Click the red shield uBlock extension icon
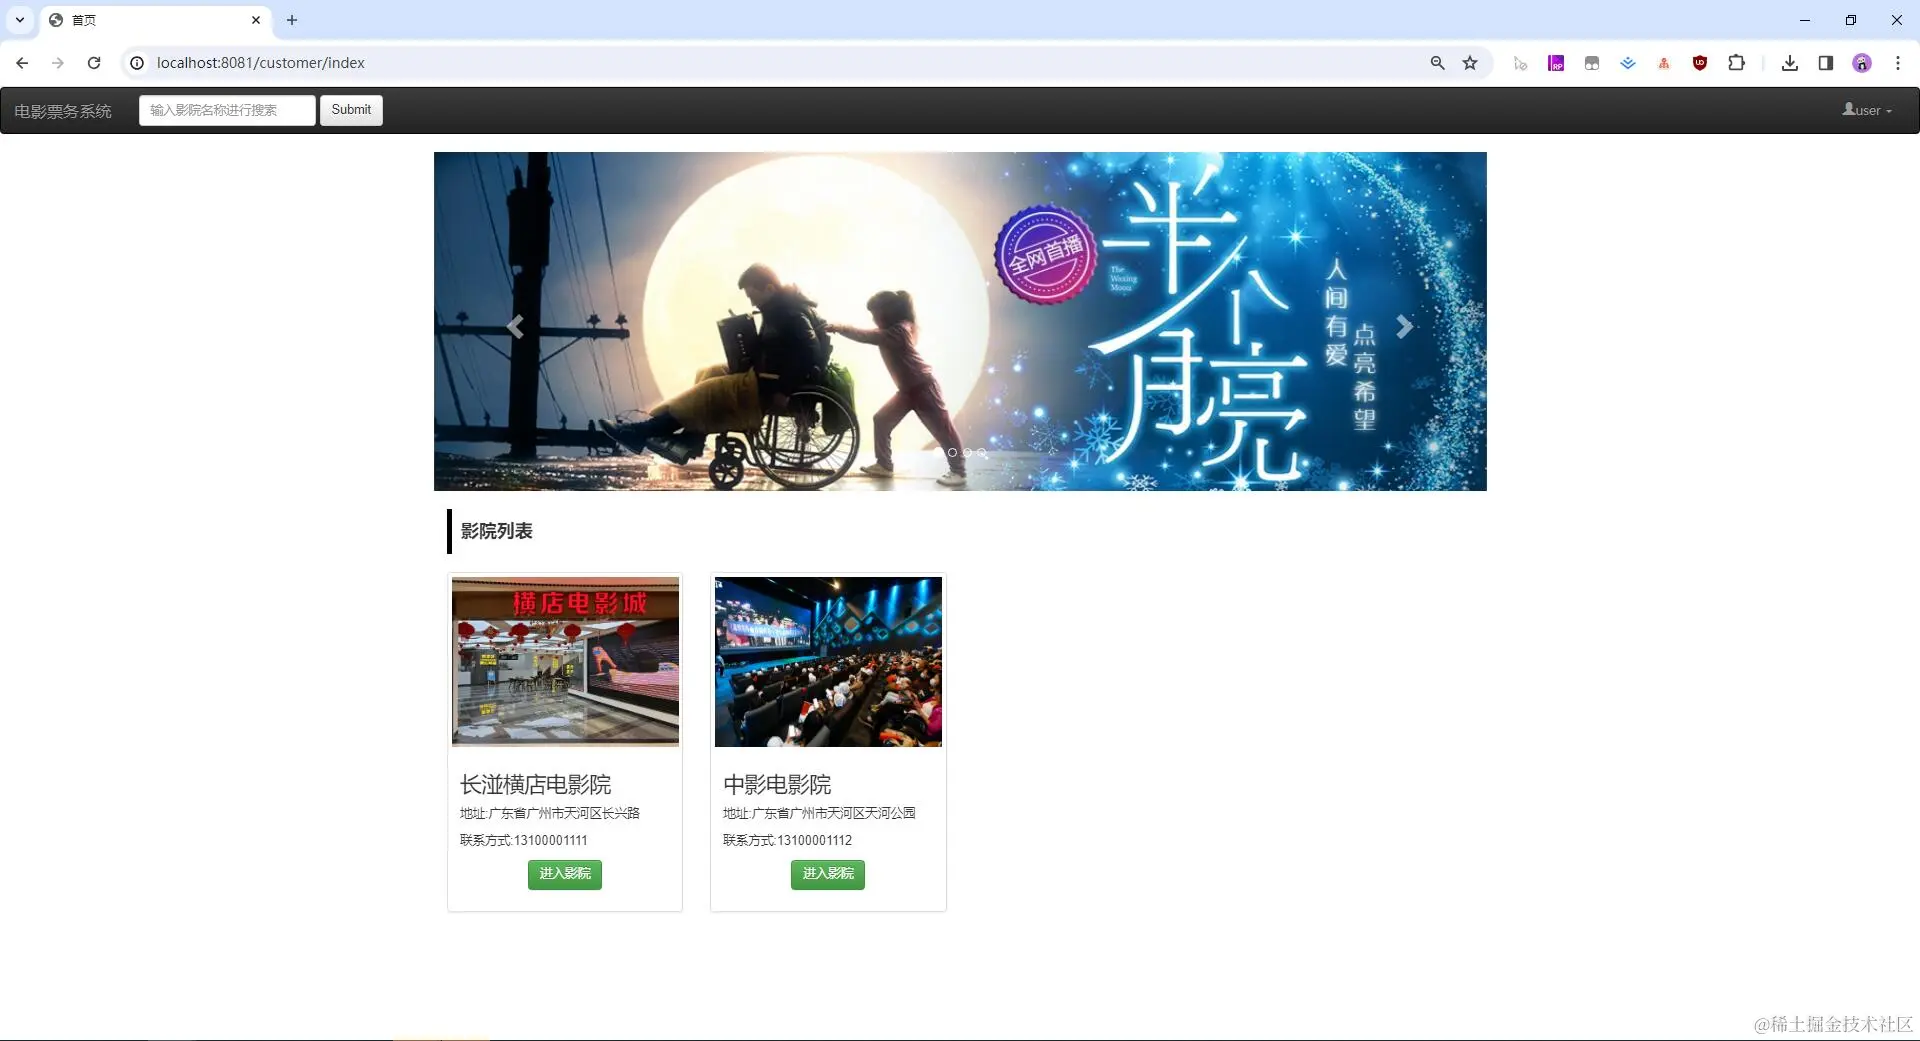 (x=1700, y=63)
